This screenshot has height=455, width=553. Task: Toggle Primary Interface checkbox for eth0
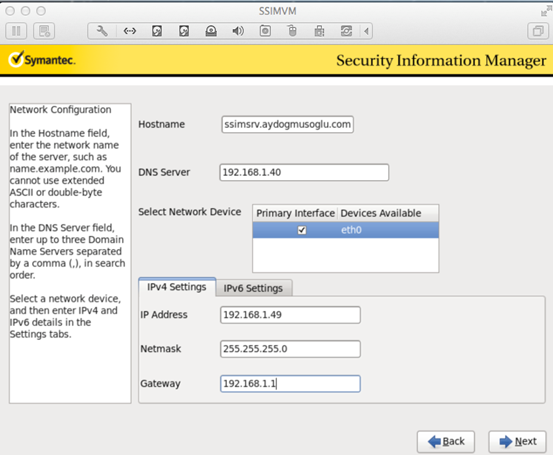point(302,230)
